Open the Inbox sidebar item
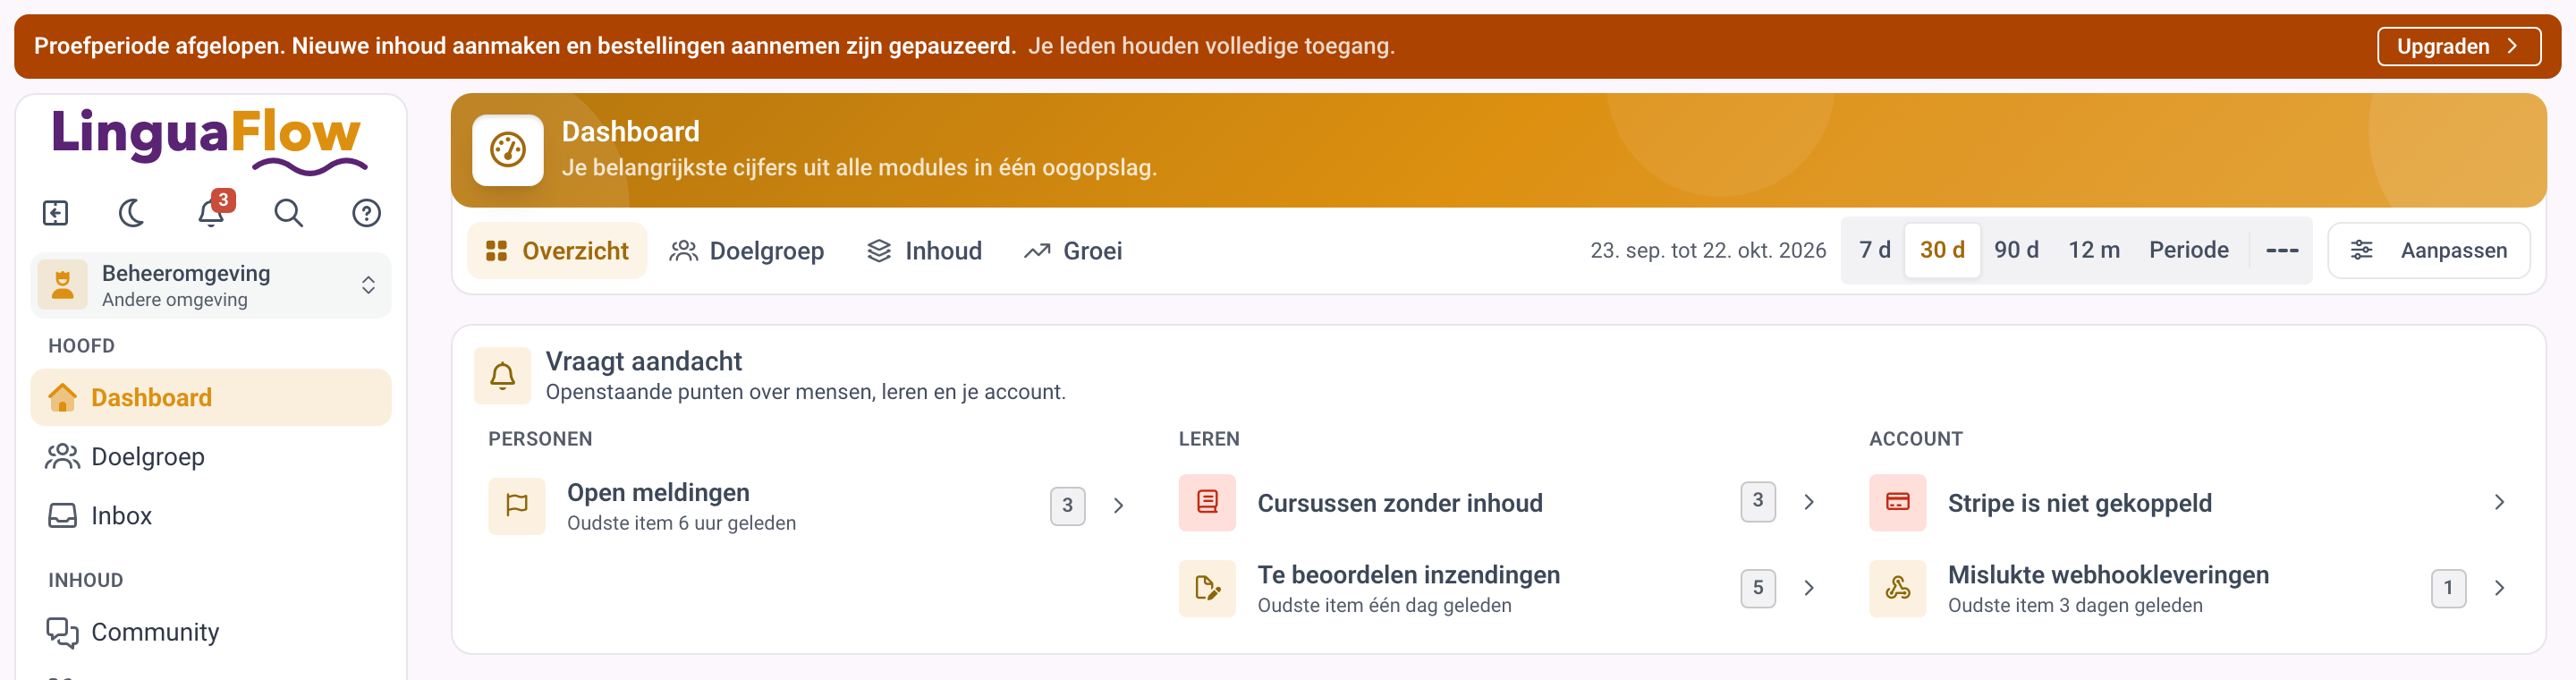 pyautogui.click(x=211, y=516)
